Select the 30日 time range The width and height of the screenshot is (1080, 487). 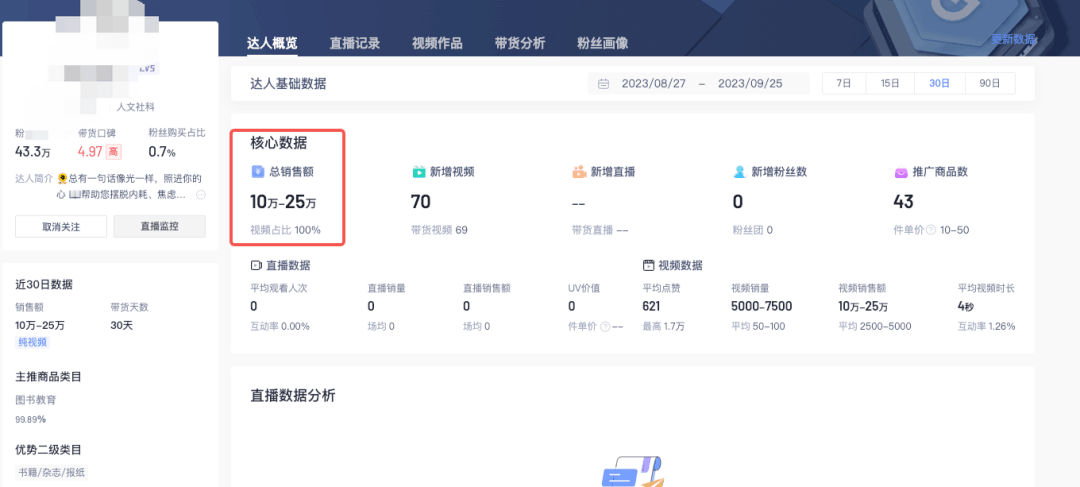pyautogui.click(x=939, y=83)
